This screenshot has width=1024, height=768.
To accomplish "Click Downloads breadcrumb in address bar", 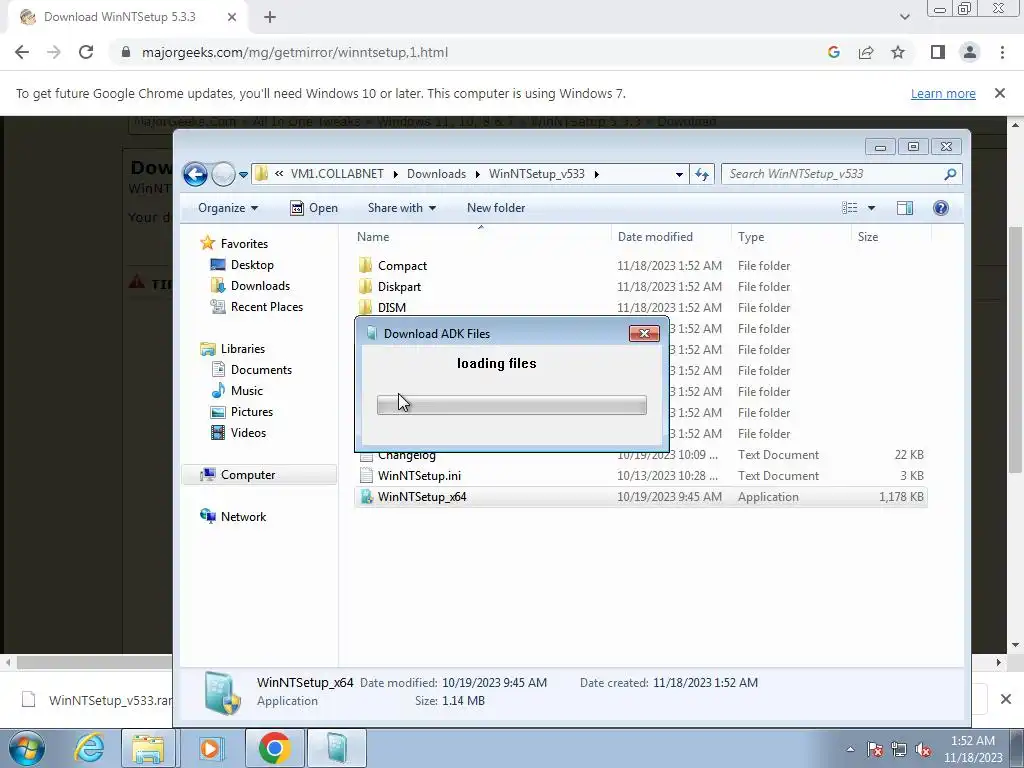I will click(x=436, y=174).
